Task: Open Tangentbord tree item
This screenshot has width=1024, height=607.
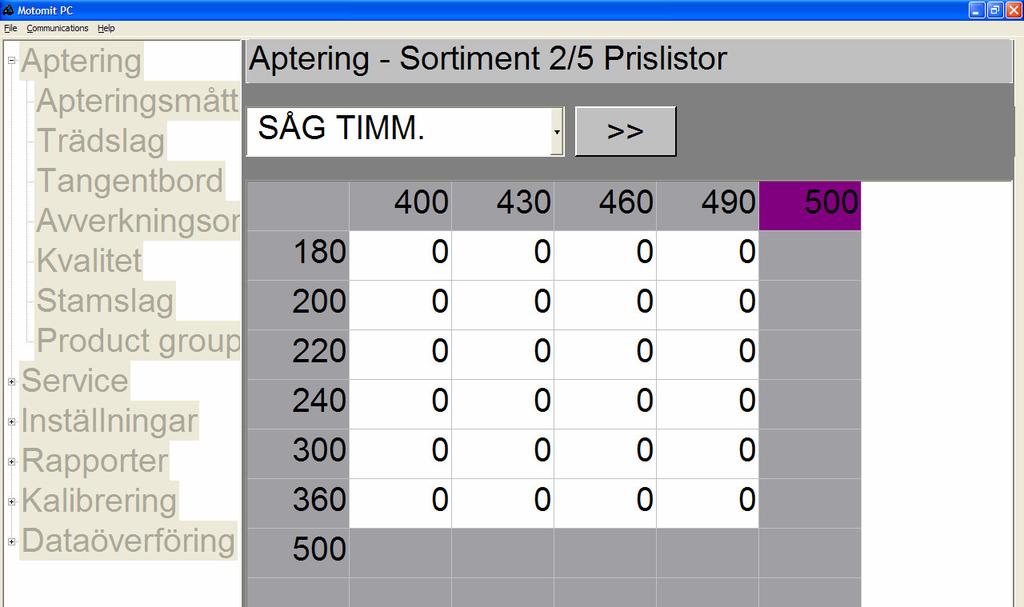Action: pos(130,181)
